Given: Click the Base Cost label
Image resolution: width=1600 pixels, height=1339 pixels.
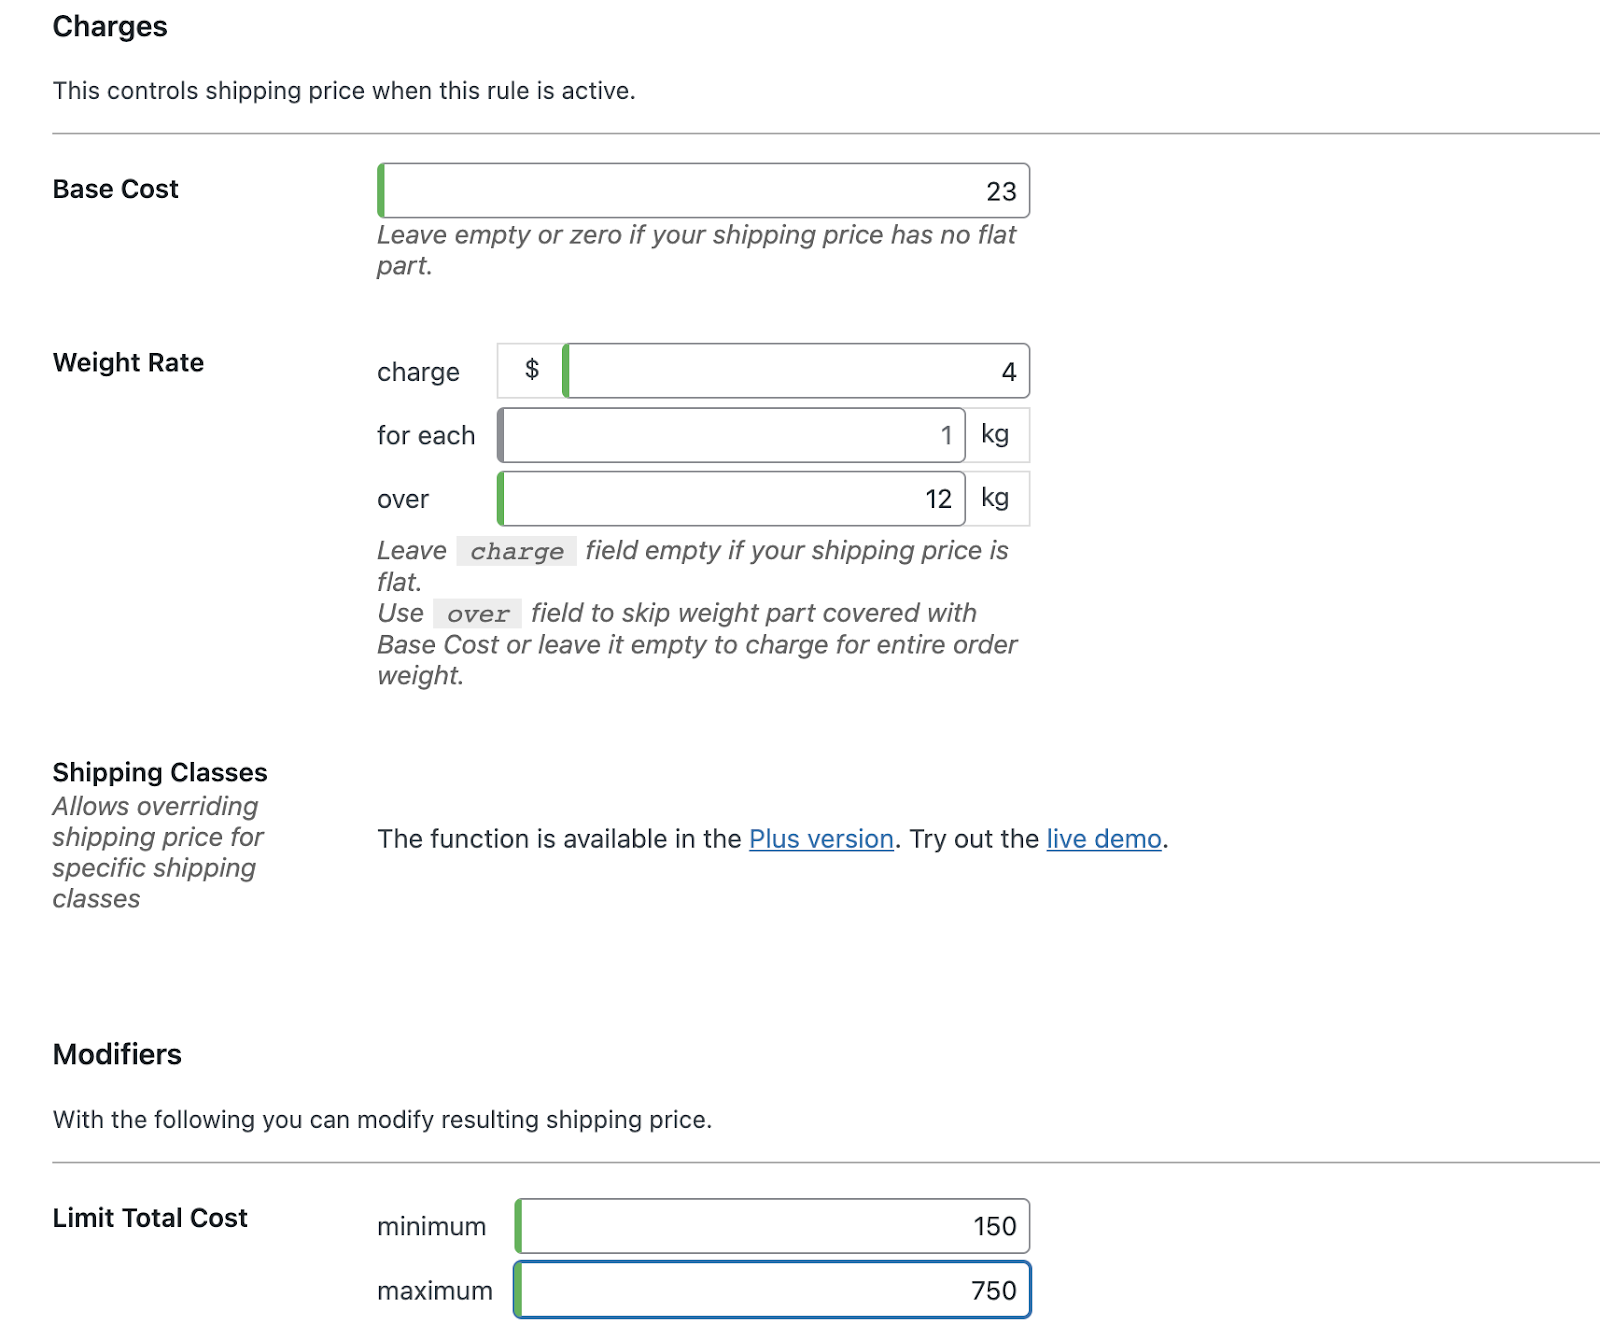Looking at the screenshot, I should [x=115, y=188].
